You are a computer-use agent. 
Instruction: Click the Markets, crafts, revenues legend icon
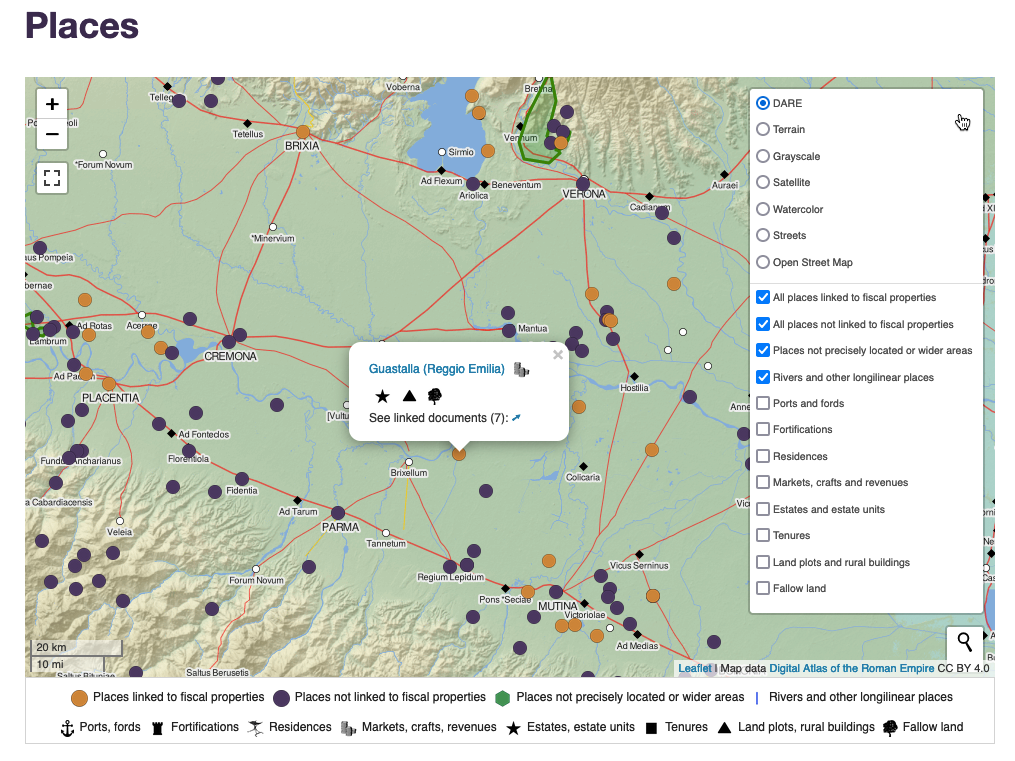coord(348,728)
